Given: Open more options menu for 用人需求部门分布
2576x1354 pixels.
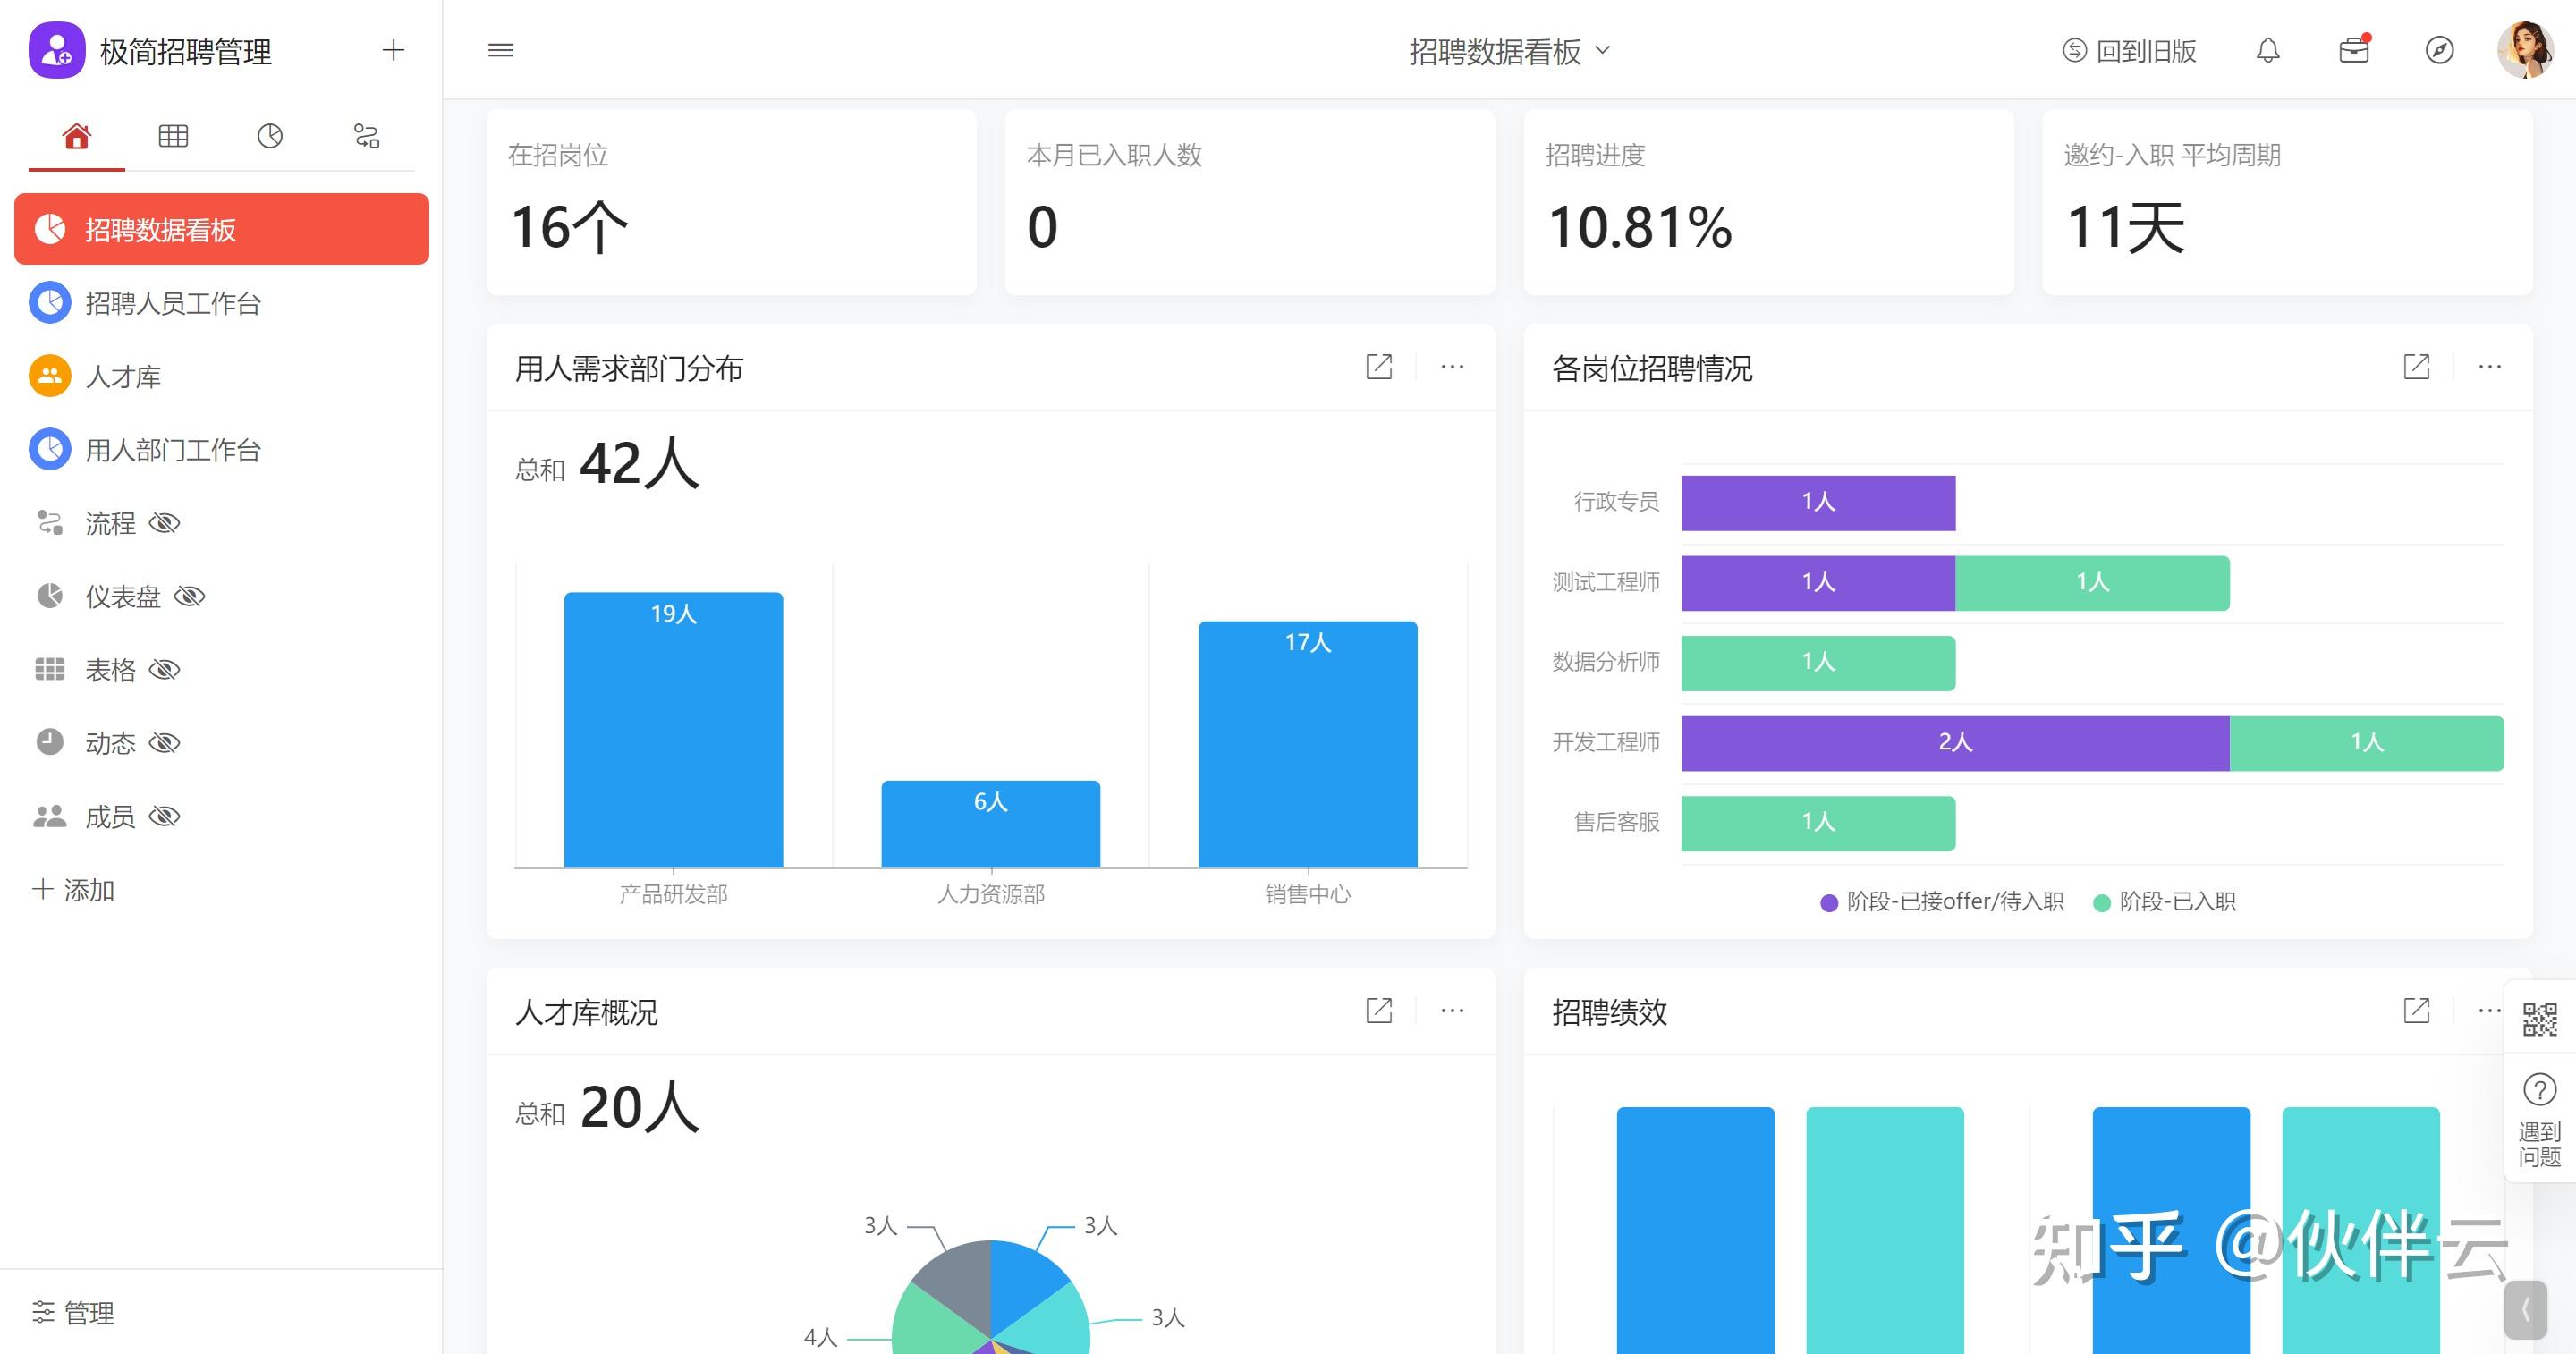Looking at the screenshot, I should [x=1452, y=367].
